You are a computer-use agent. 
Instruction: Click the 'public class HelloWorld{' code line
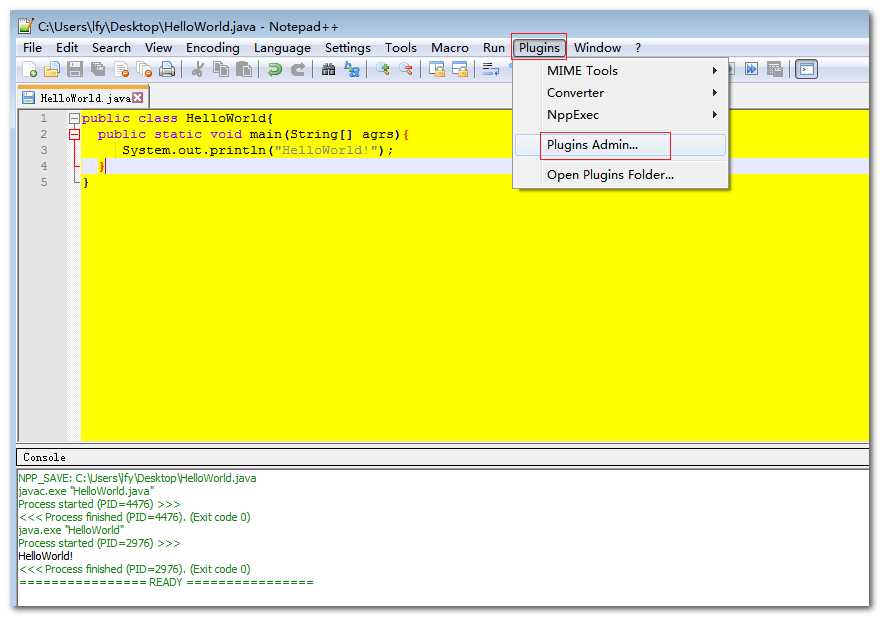pyautogui.click(x=177, y=118)
